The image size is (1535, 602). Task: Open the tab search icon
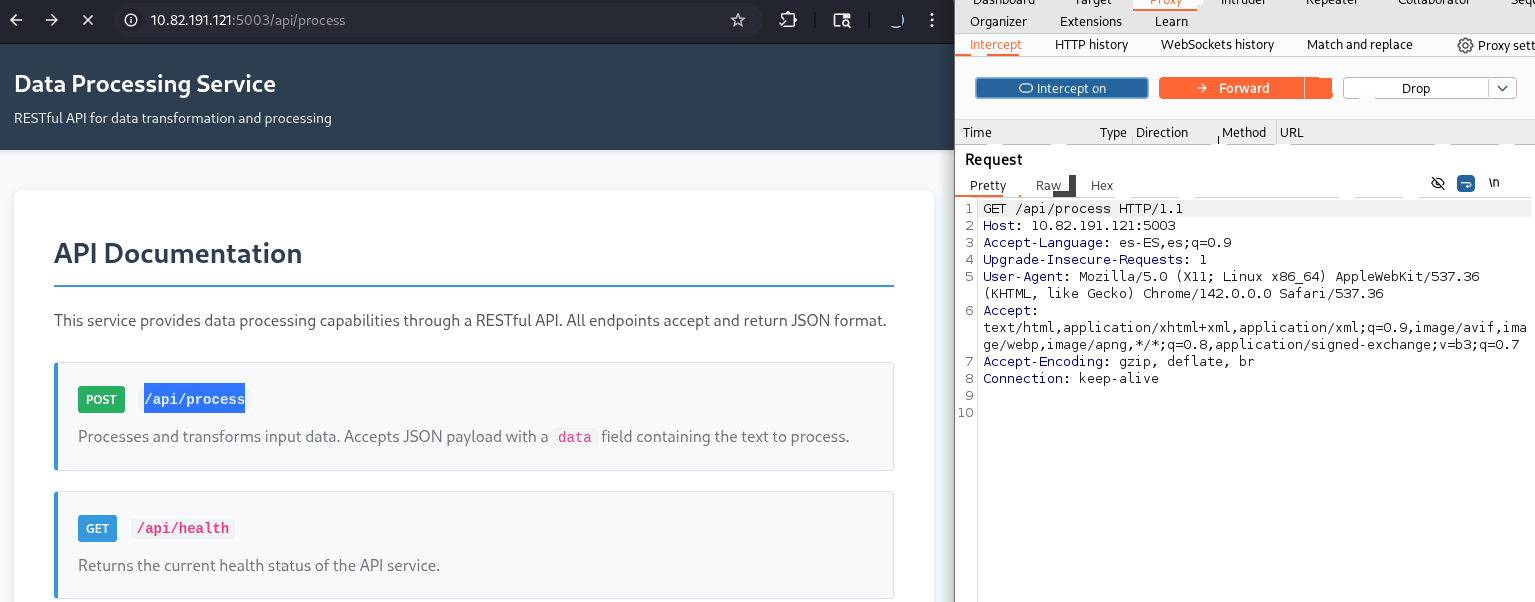point(842,20)
